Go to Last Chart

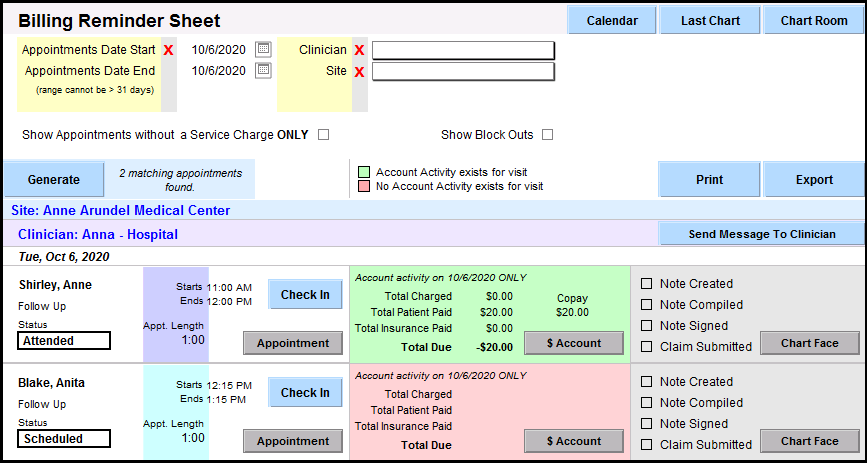click(710, 20)
